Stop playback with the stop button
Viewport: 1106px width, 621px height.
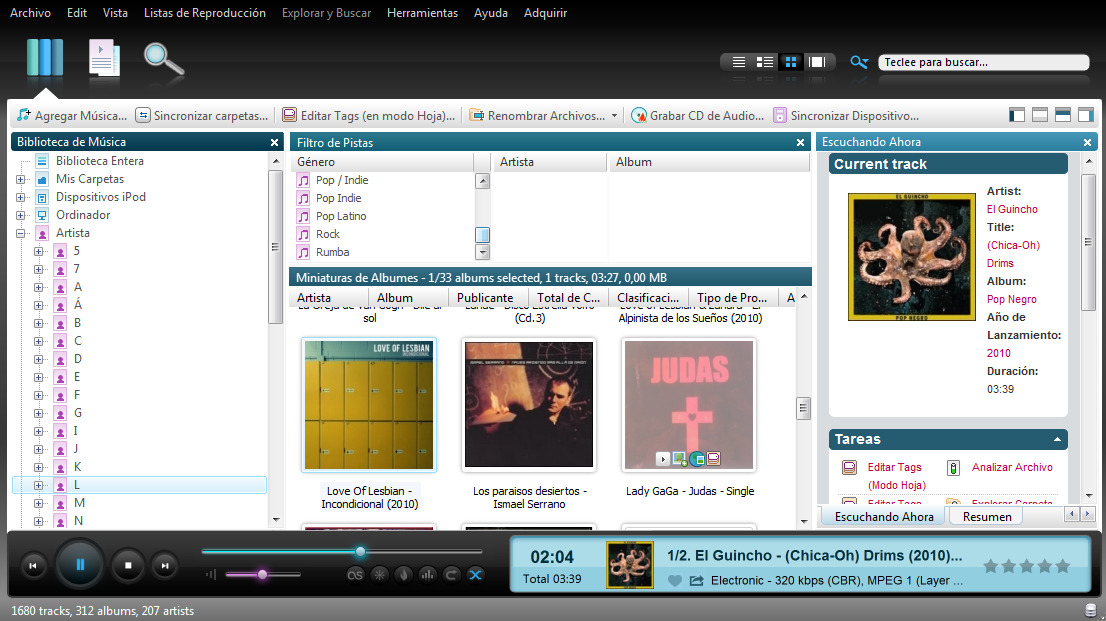pyautogui.click(x=128, y=566)
